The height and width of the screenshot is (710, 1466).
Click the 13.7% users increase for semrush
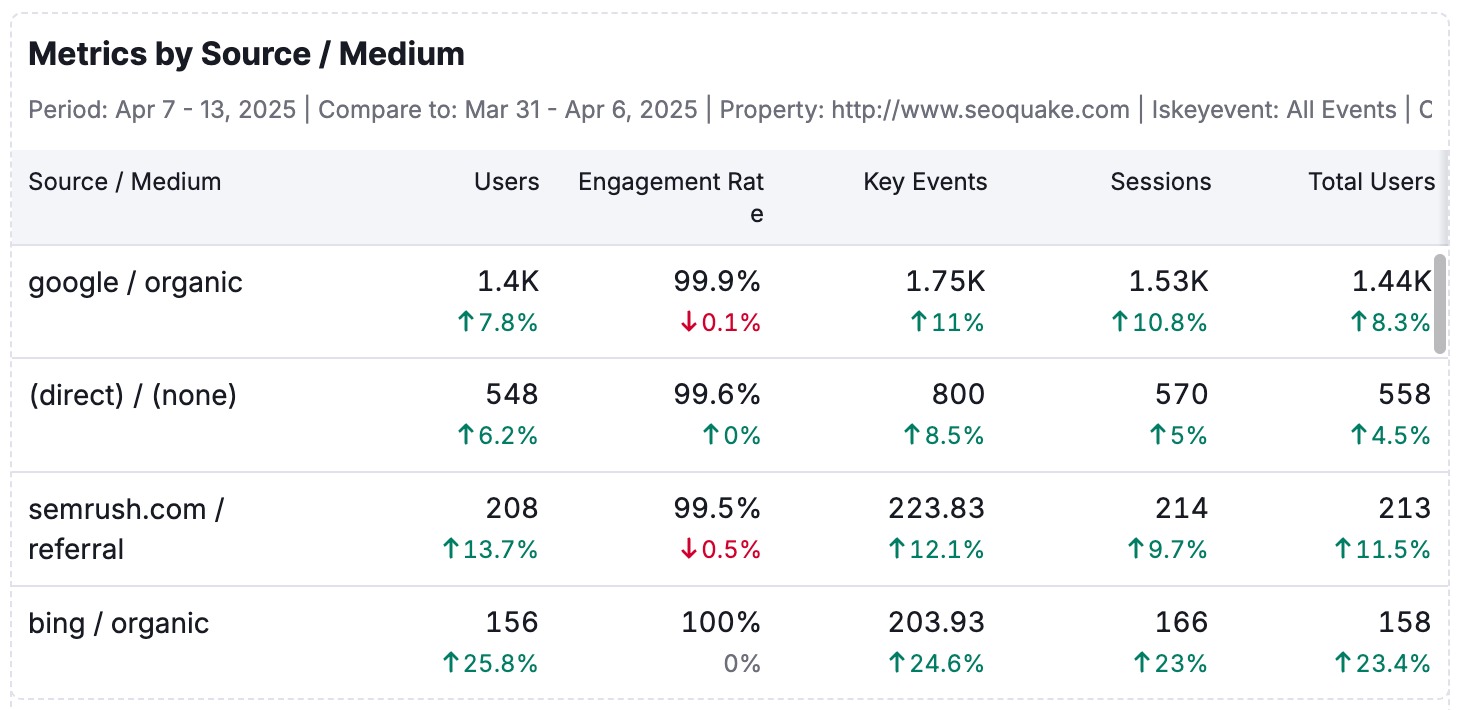point(490,550)
